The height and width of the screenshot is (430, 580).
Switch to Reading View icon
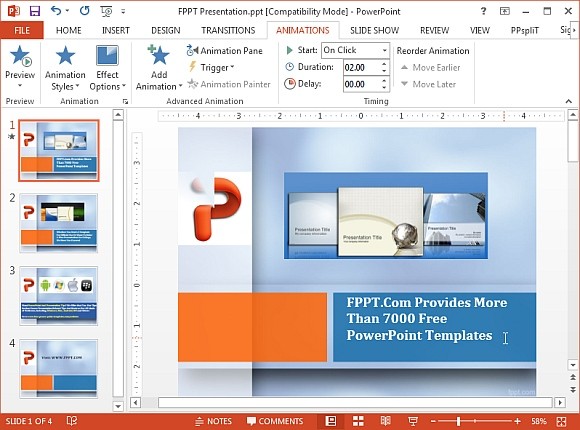(385, 421)
